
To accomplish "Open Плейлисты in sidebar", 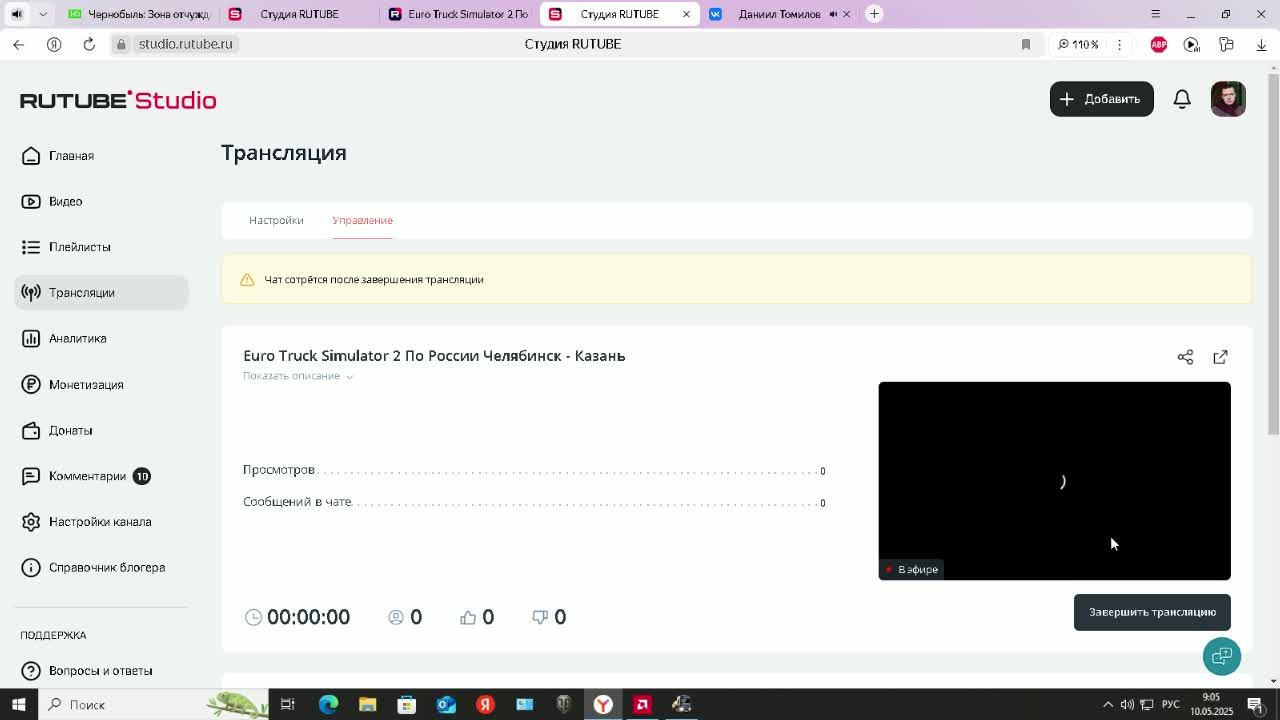I will click(101, 247).
